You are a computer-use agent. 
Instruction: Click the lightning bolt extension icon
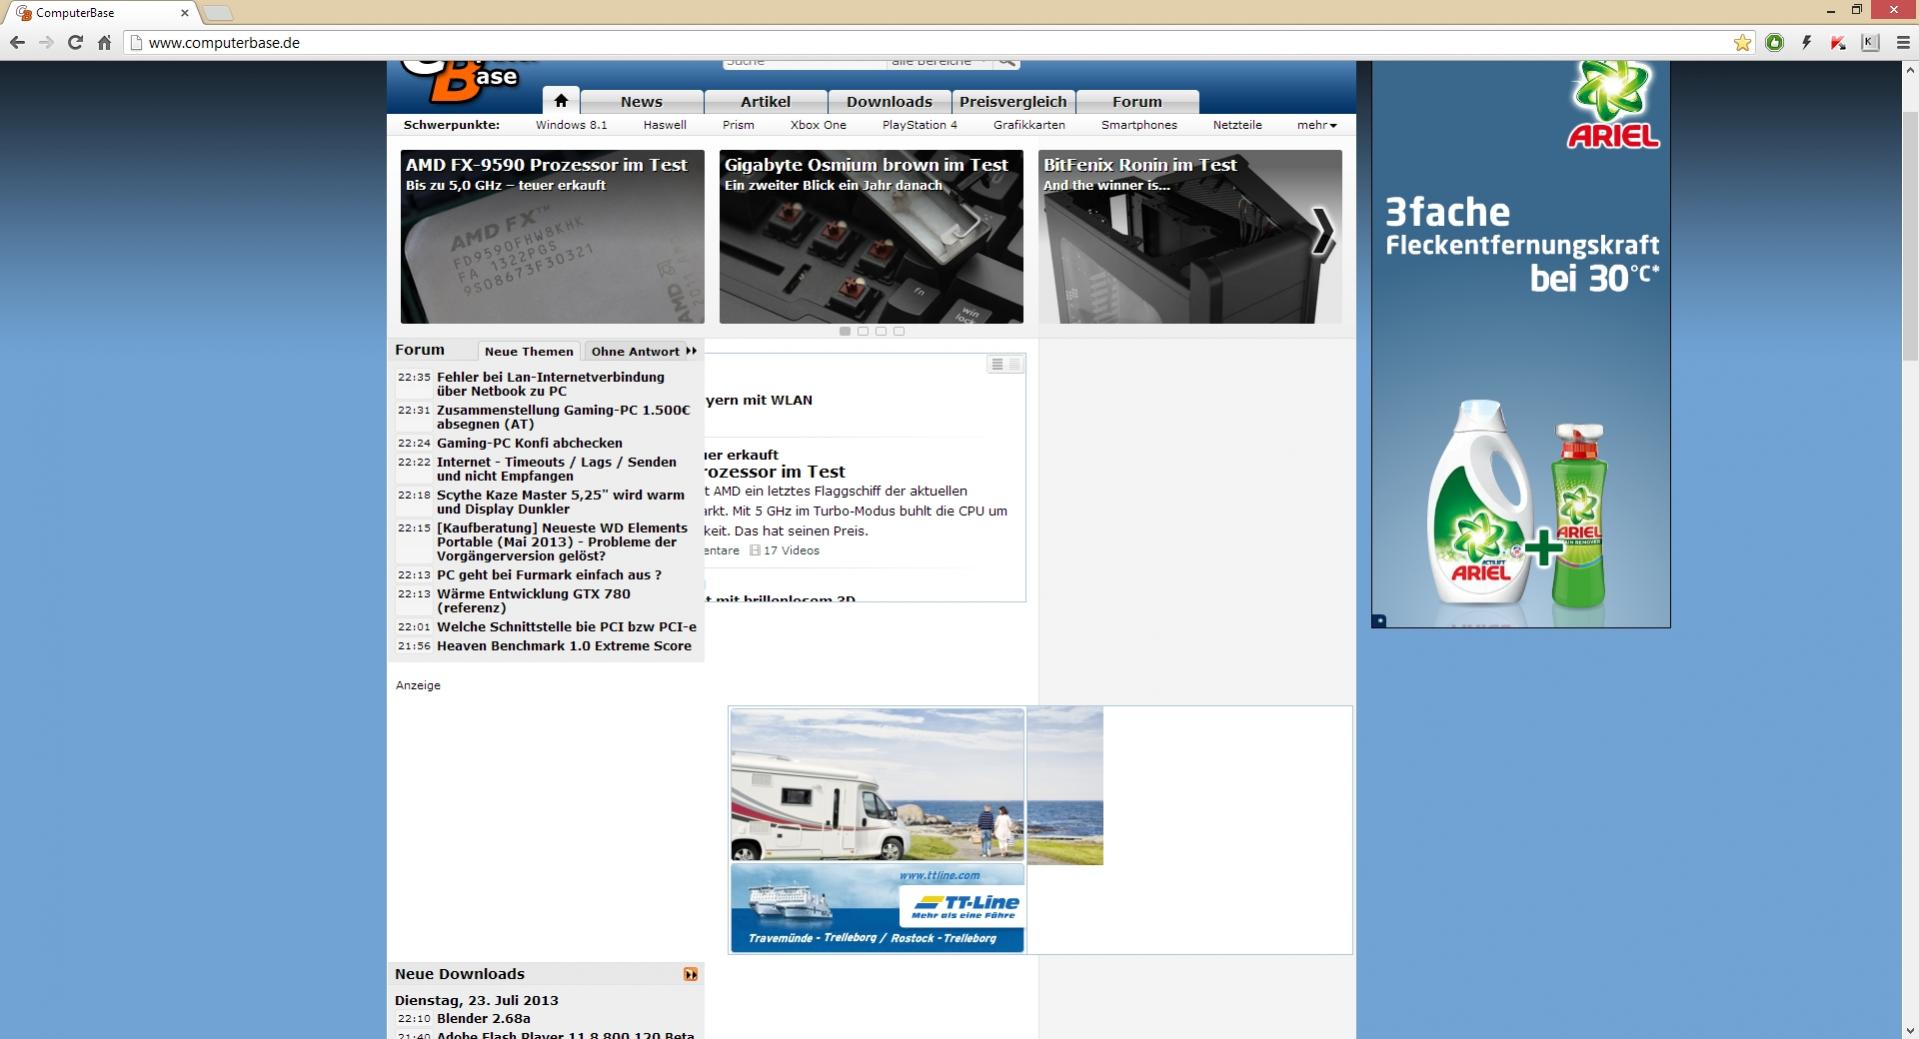pyautogui.click(x=1806, y=42)
